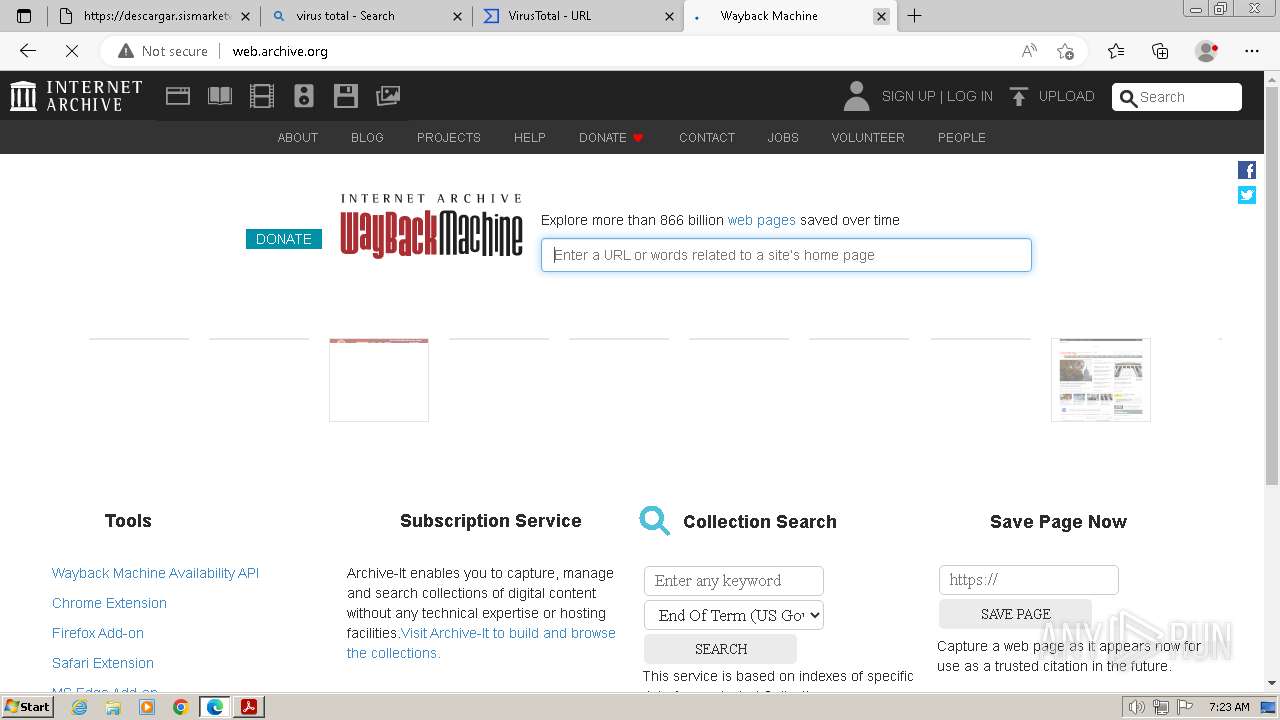Viewport: 1280px width, 720px height.
Task: Open the Safari Extension link
Action: 103,663
